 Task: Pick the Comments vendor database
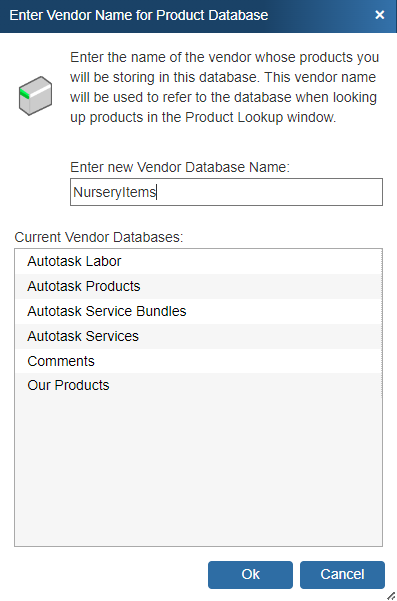pyautogui.click(x=198, y=361)
